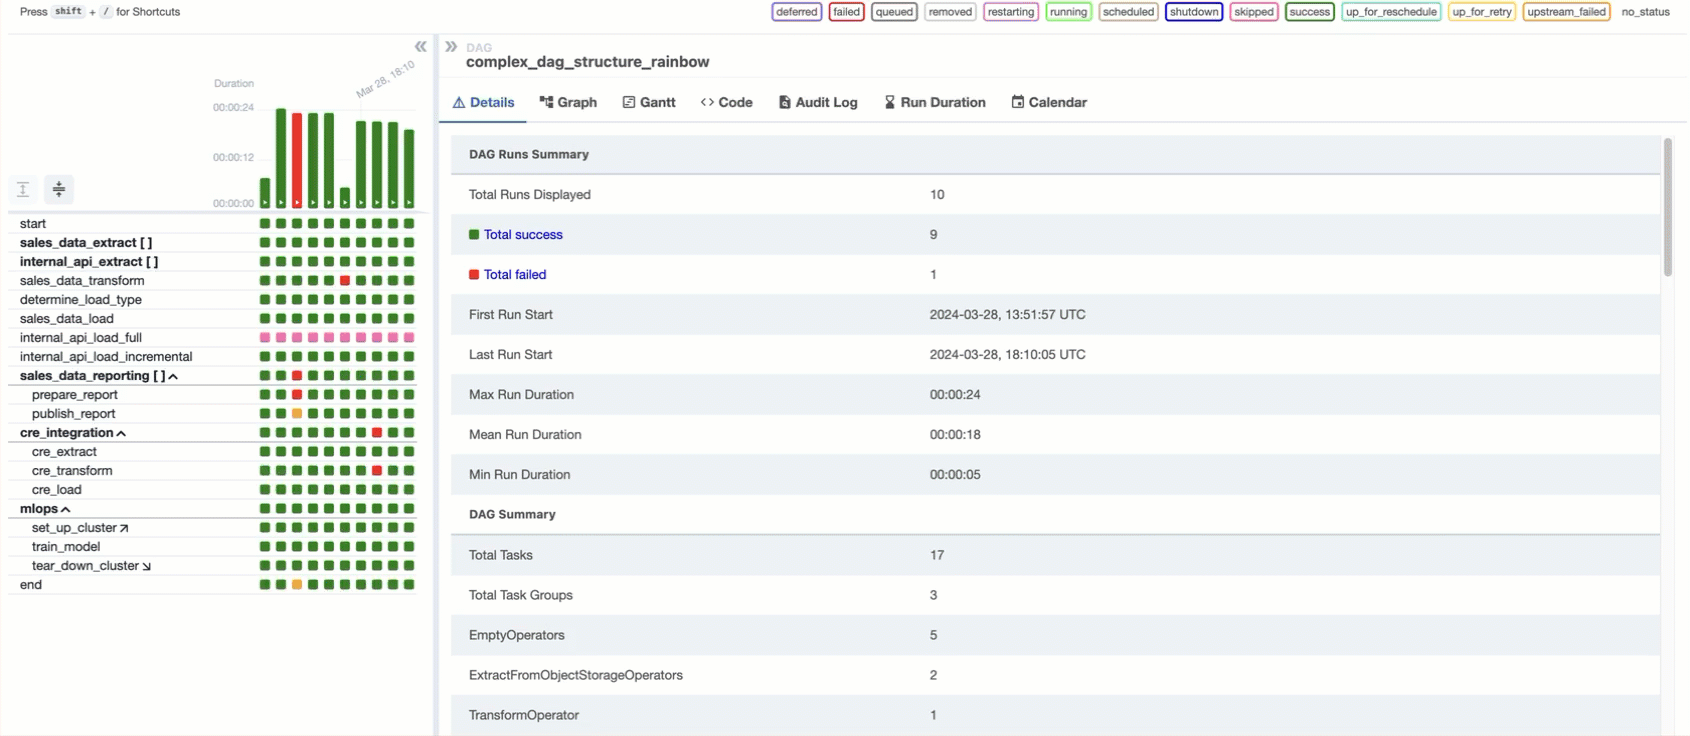Open the Total failed link
Screen dimensions: 1690x736
point(514,275)
